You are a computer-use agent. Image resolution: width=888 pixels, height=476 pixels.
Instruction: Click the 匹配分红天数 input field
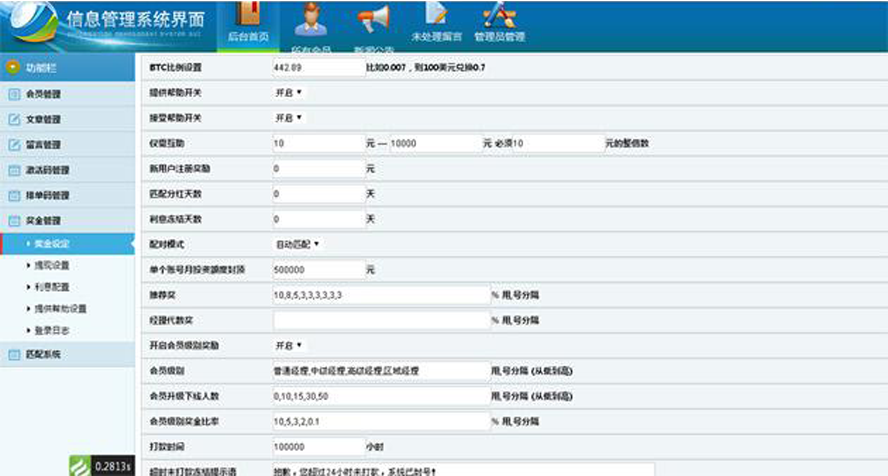pos(319,194)
